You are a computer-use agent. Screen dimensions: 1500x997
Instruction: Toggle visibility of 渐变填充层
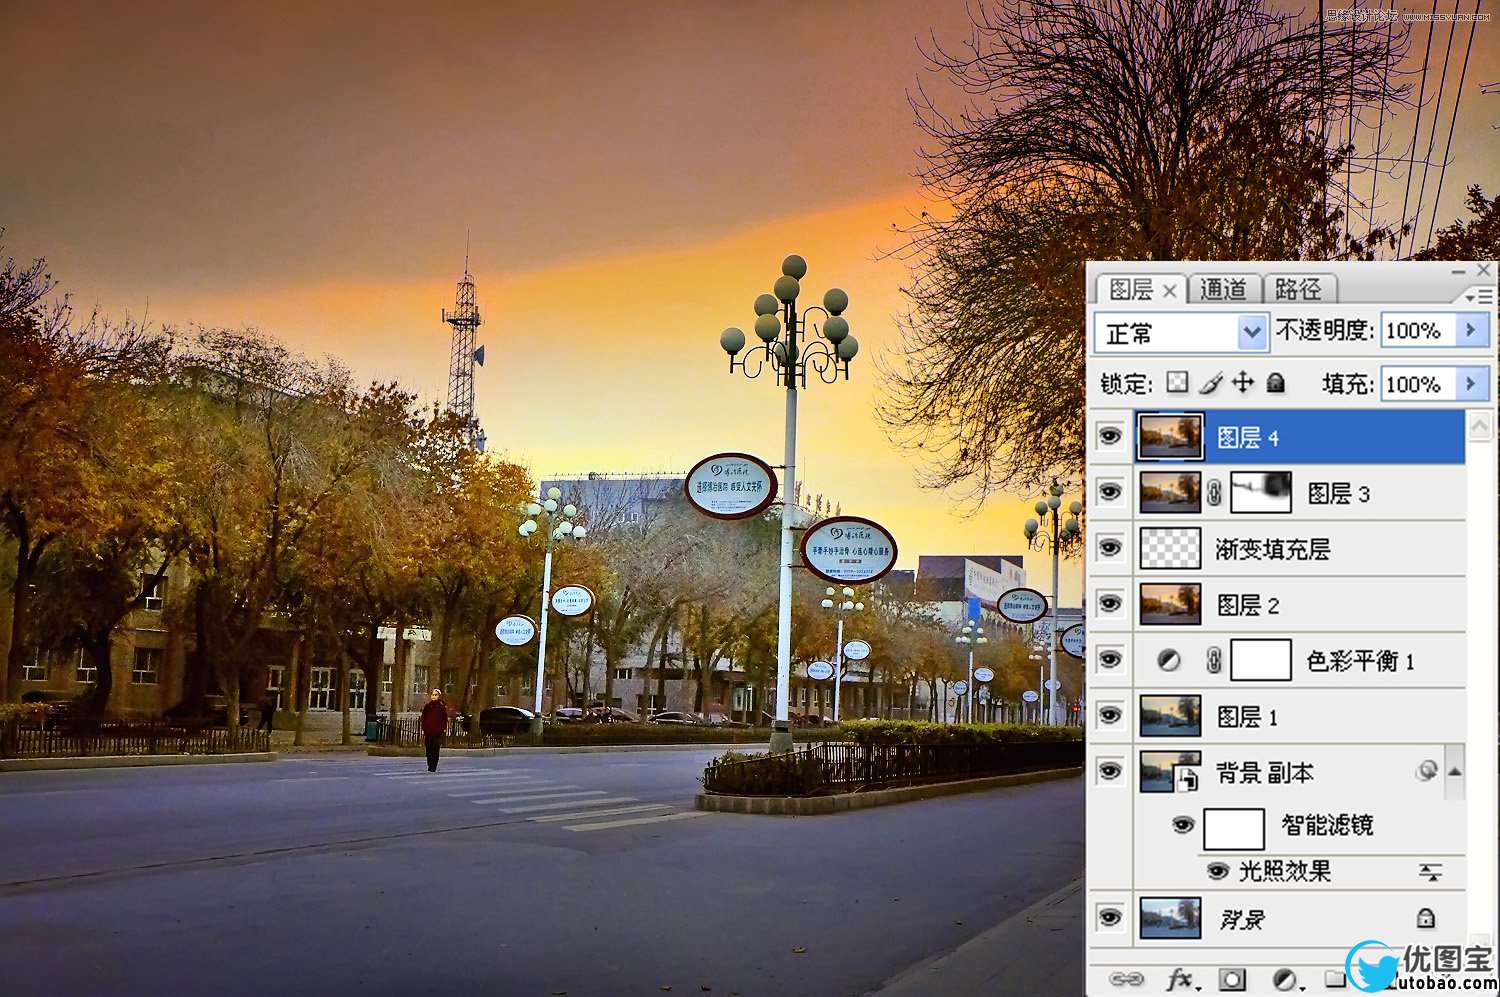coord(1109,548)
